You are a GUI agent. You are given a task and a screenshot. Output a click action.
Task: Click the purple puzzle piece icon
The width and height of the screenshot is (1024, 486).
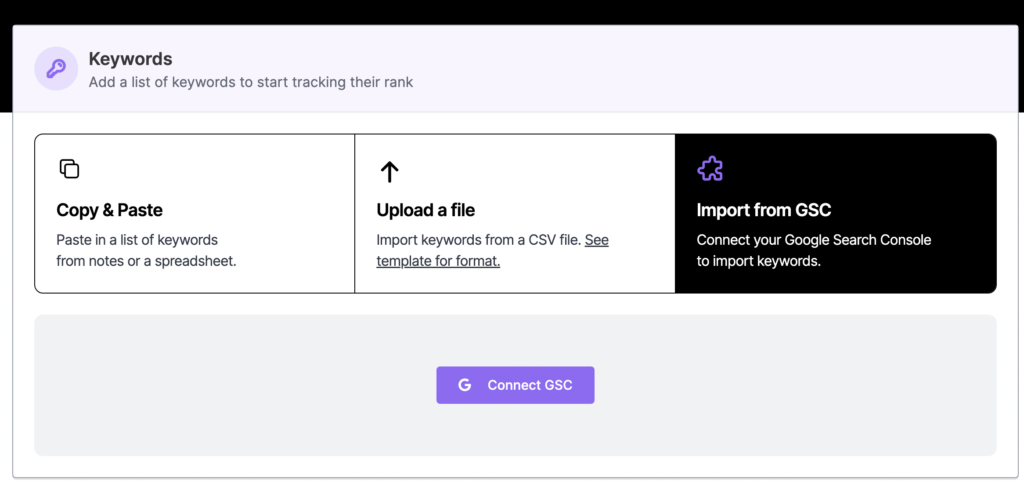tap(710, 169)
